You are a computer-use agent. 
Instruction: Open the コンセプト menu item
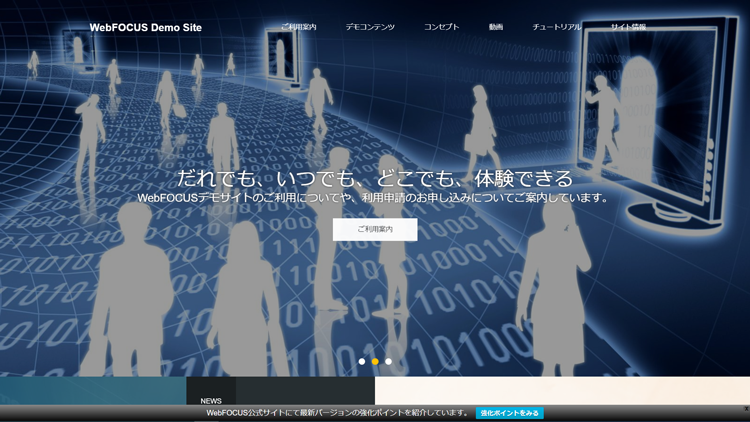point(441,27)
